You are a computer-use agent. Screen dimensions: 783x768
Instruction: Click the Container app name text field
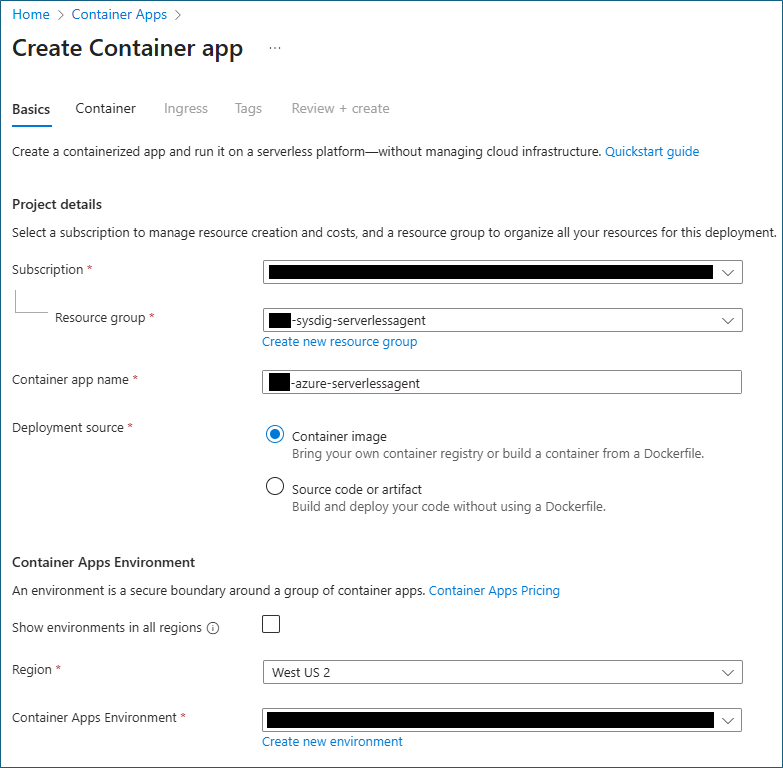coord(502,382)
